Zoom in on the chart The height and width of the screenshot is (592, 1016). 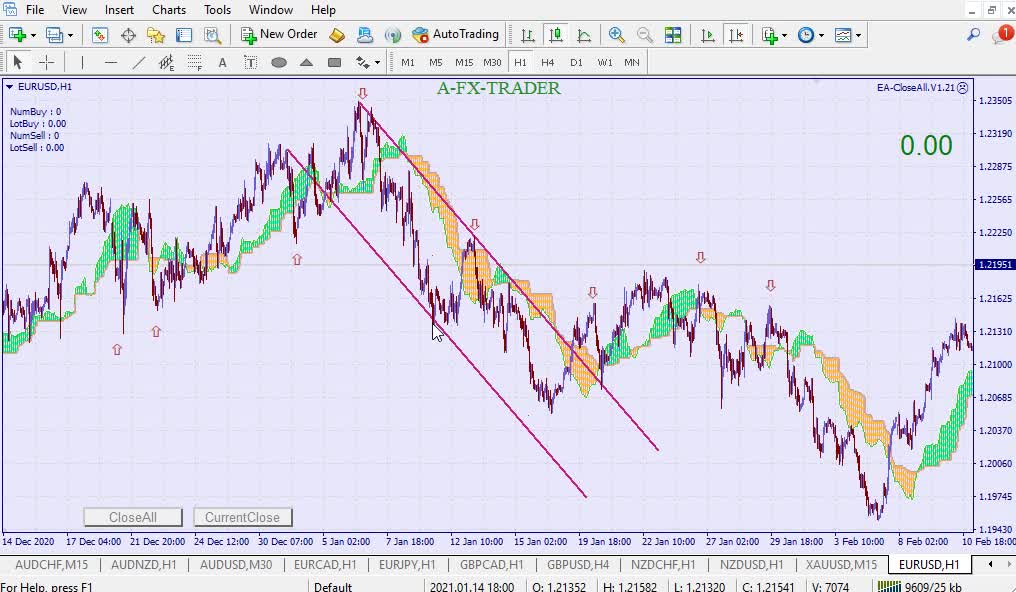pyautogui.click(x=617, y=35)
